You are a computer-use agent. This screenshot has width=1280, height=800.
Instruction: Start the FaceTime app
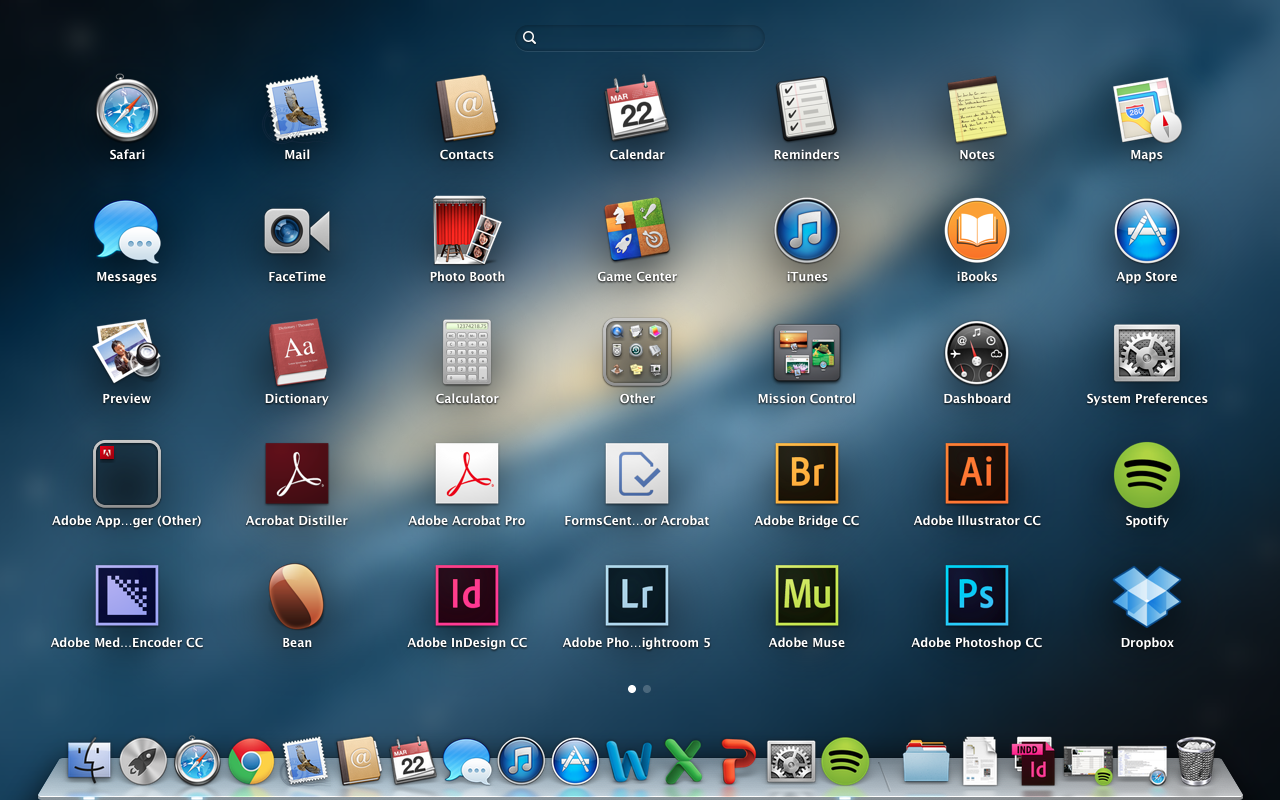(x=297, y=231)
